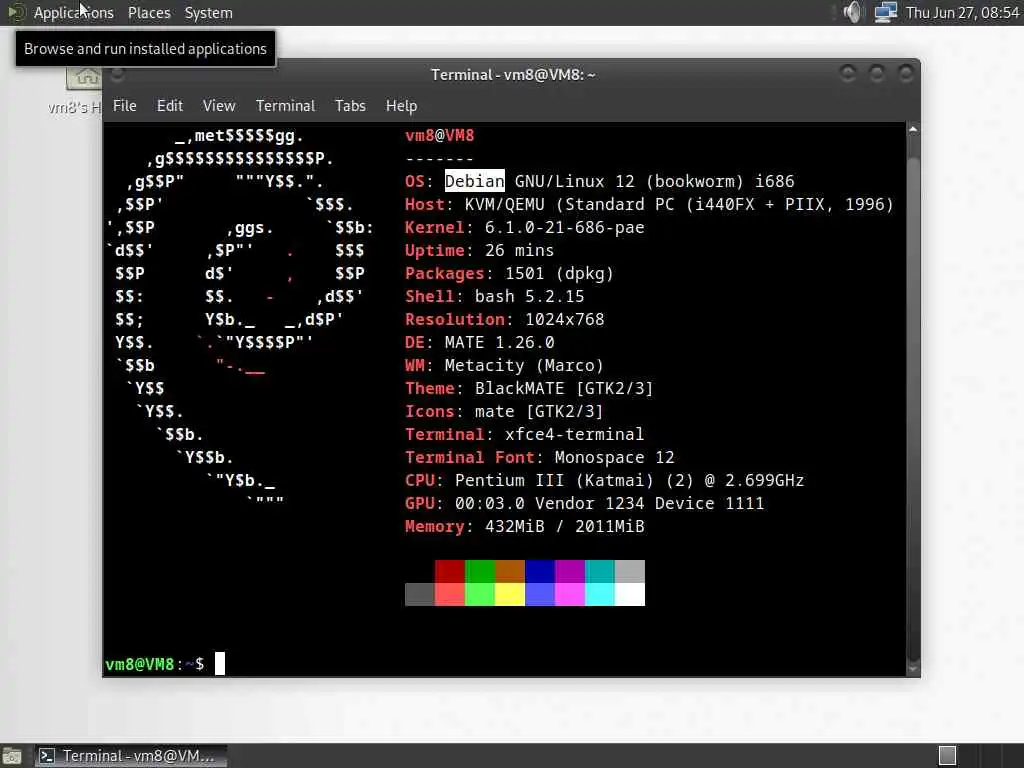Click the terminal scrollbar up arrow
This screenshot has width=1024, height=768.
click(913, 129)
